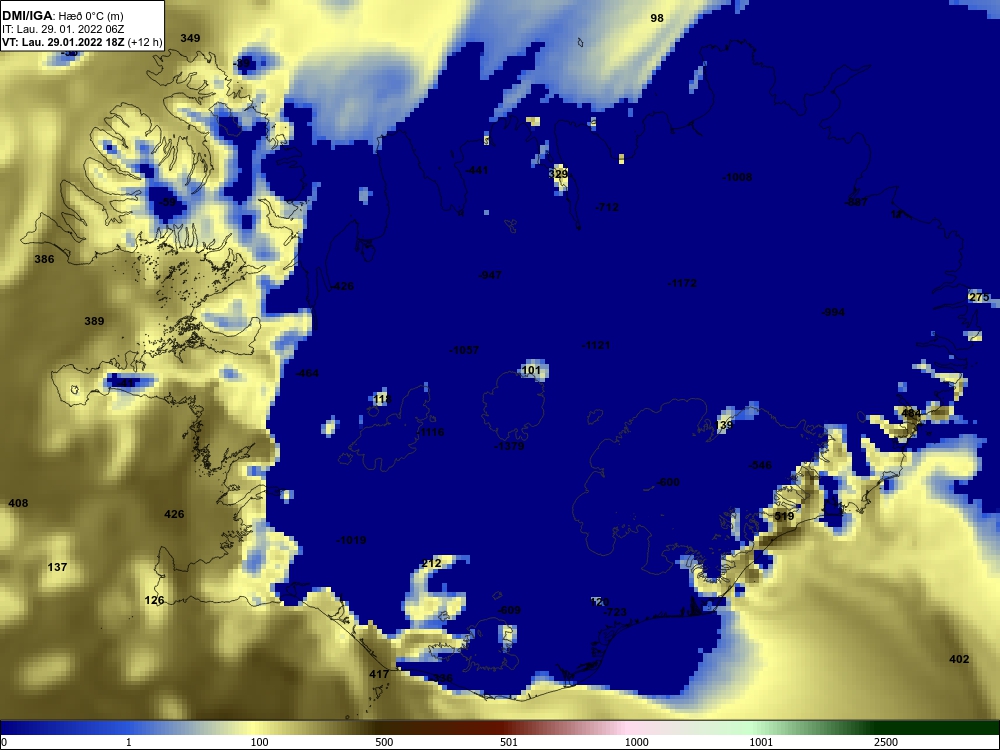Click the map value 98 over the sea
Viewport: 1000px width, 750px height.
[657, 18]
